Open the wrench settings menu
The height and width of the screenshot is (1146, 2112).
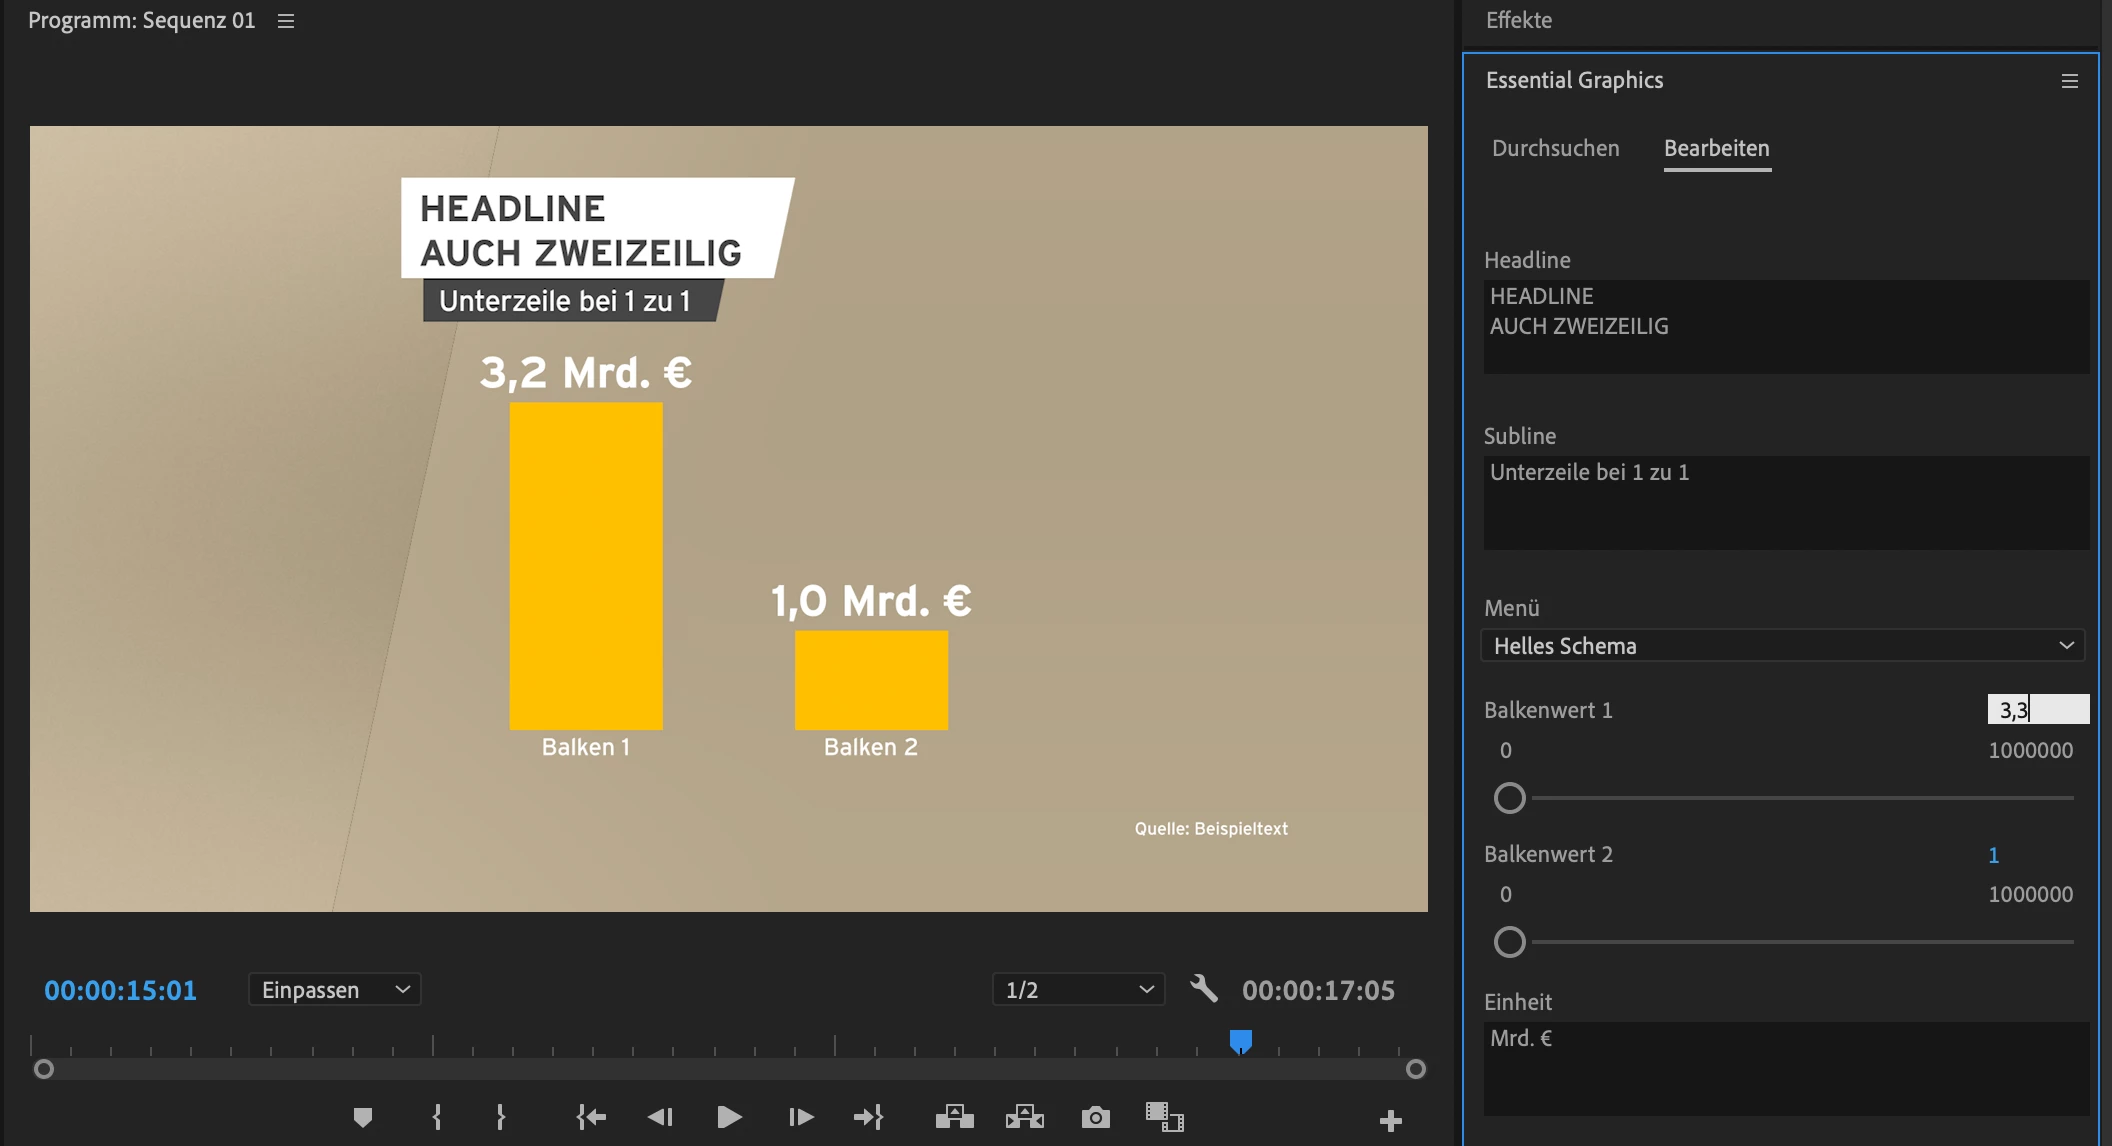1204,989
